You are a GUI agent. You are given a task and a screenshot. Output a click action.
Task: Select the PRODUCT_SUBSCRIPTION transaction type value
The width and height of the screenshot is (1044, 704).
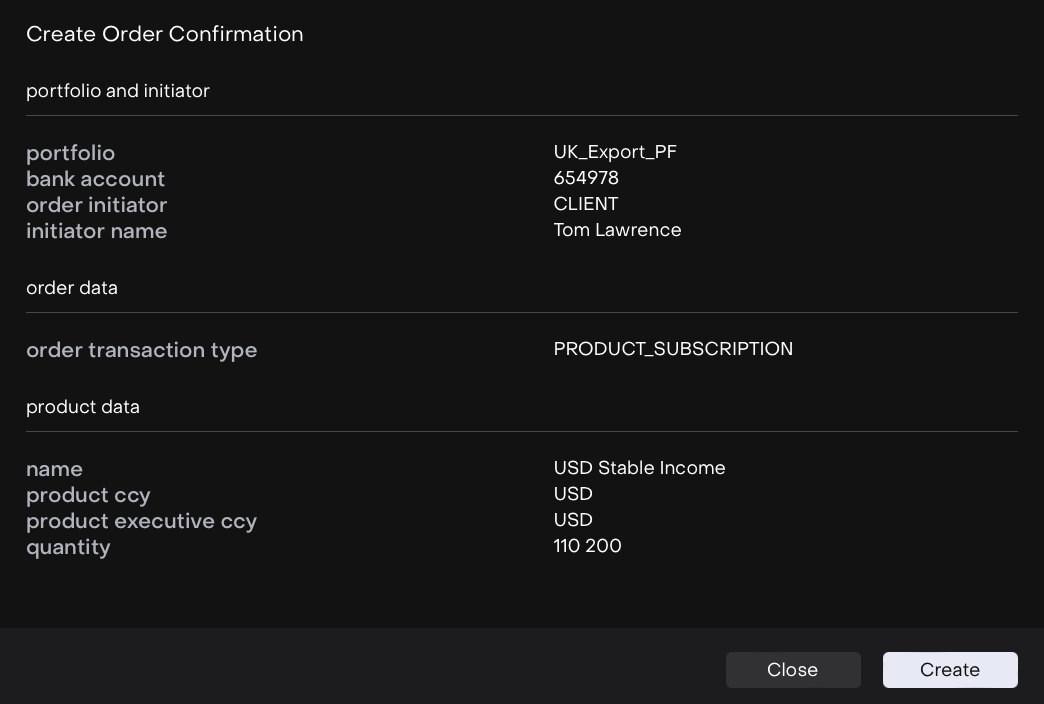point(673,349)
